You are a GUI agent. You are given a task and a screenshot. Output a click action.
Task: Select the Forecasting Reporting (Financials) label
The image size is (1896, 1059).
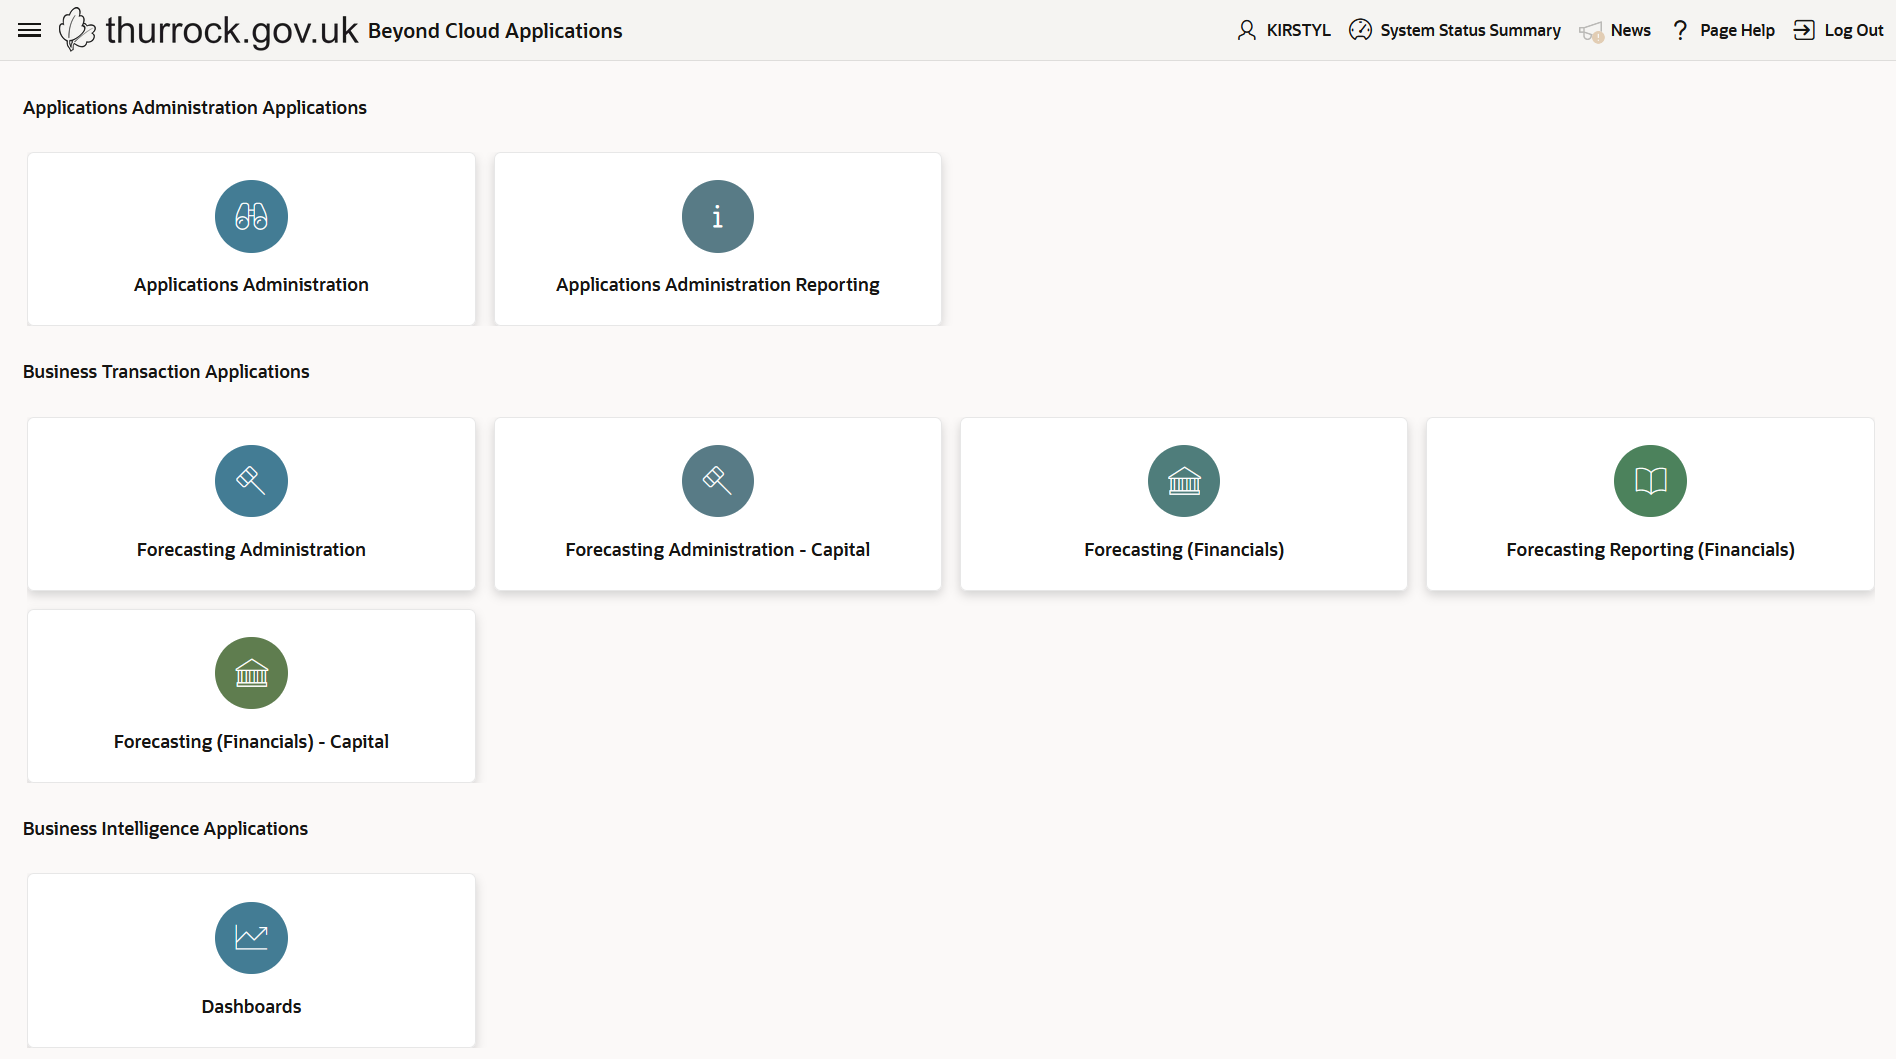point(1650,549)
